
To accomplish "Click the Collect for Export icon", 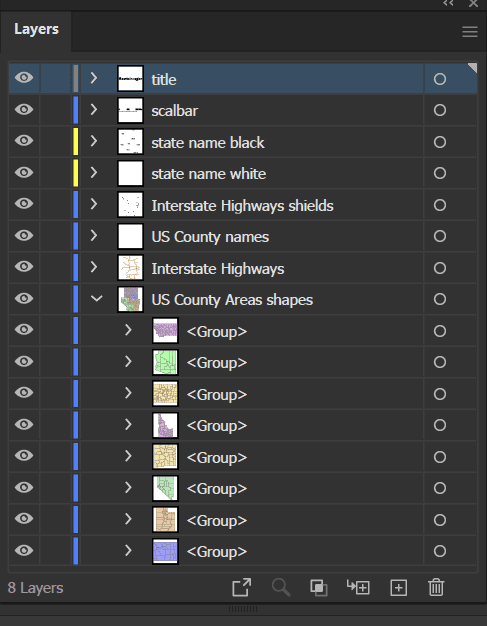I will click(242, 588).
